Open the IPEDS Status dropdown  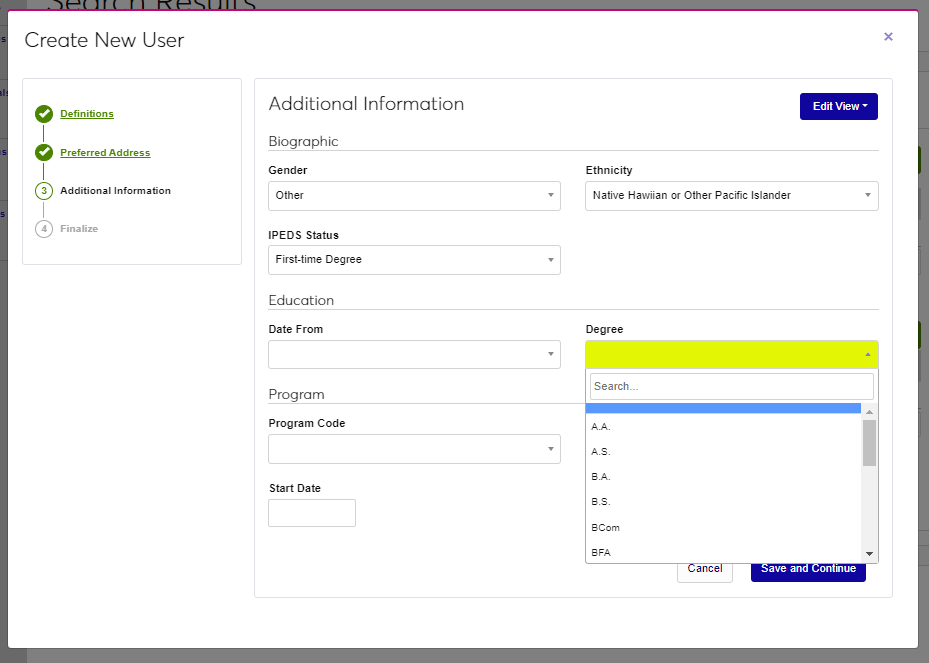pyautogui.click(x=414, y=260)
